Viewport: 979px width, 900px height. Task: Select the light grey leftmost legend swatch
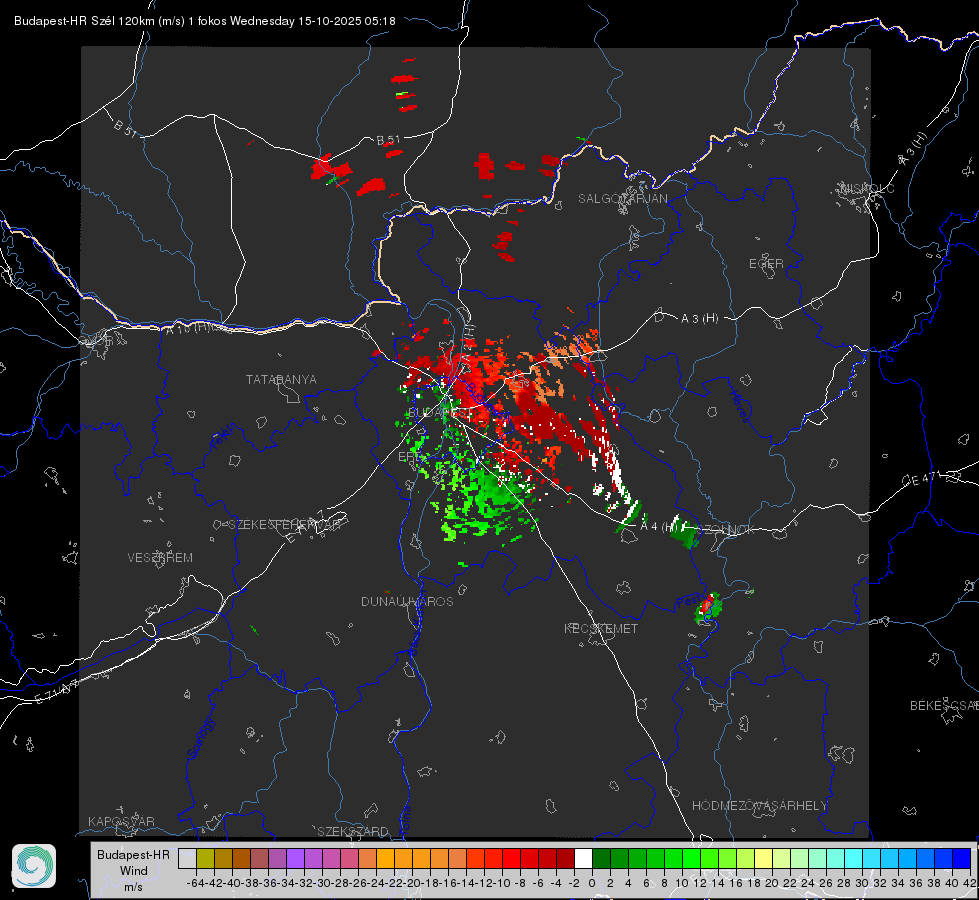[x=187, y=858]
